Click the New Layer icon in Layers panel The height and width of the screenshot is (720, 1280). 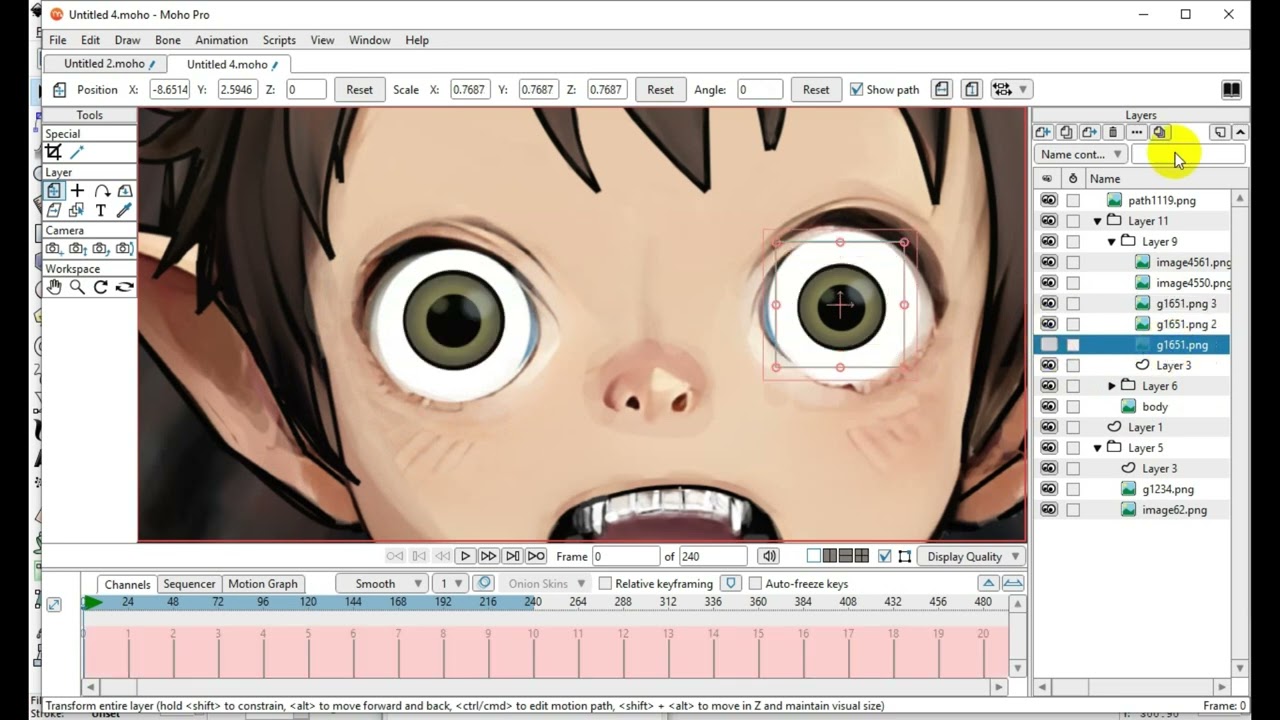[1043, 132]
